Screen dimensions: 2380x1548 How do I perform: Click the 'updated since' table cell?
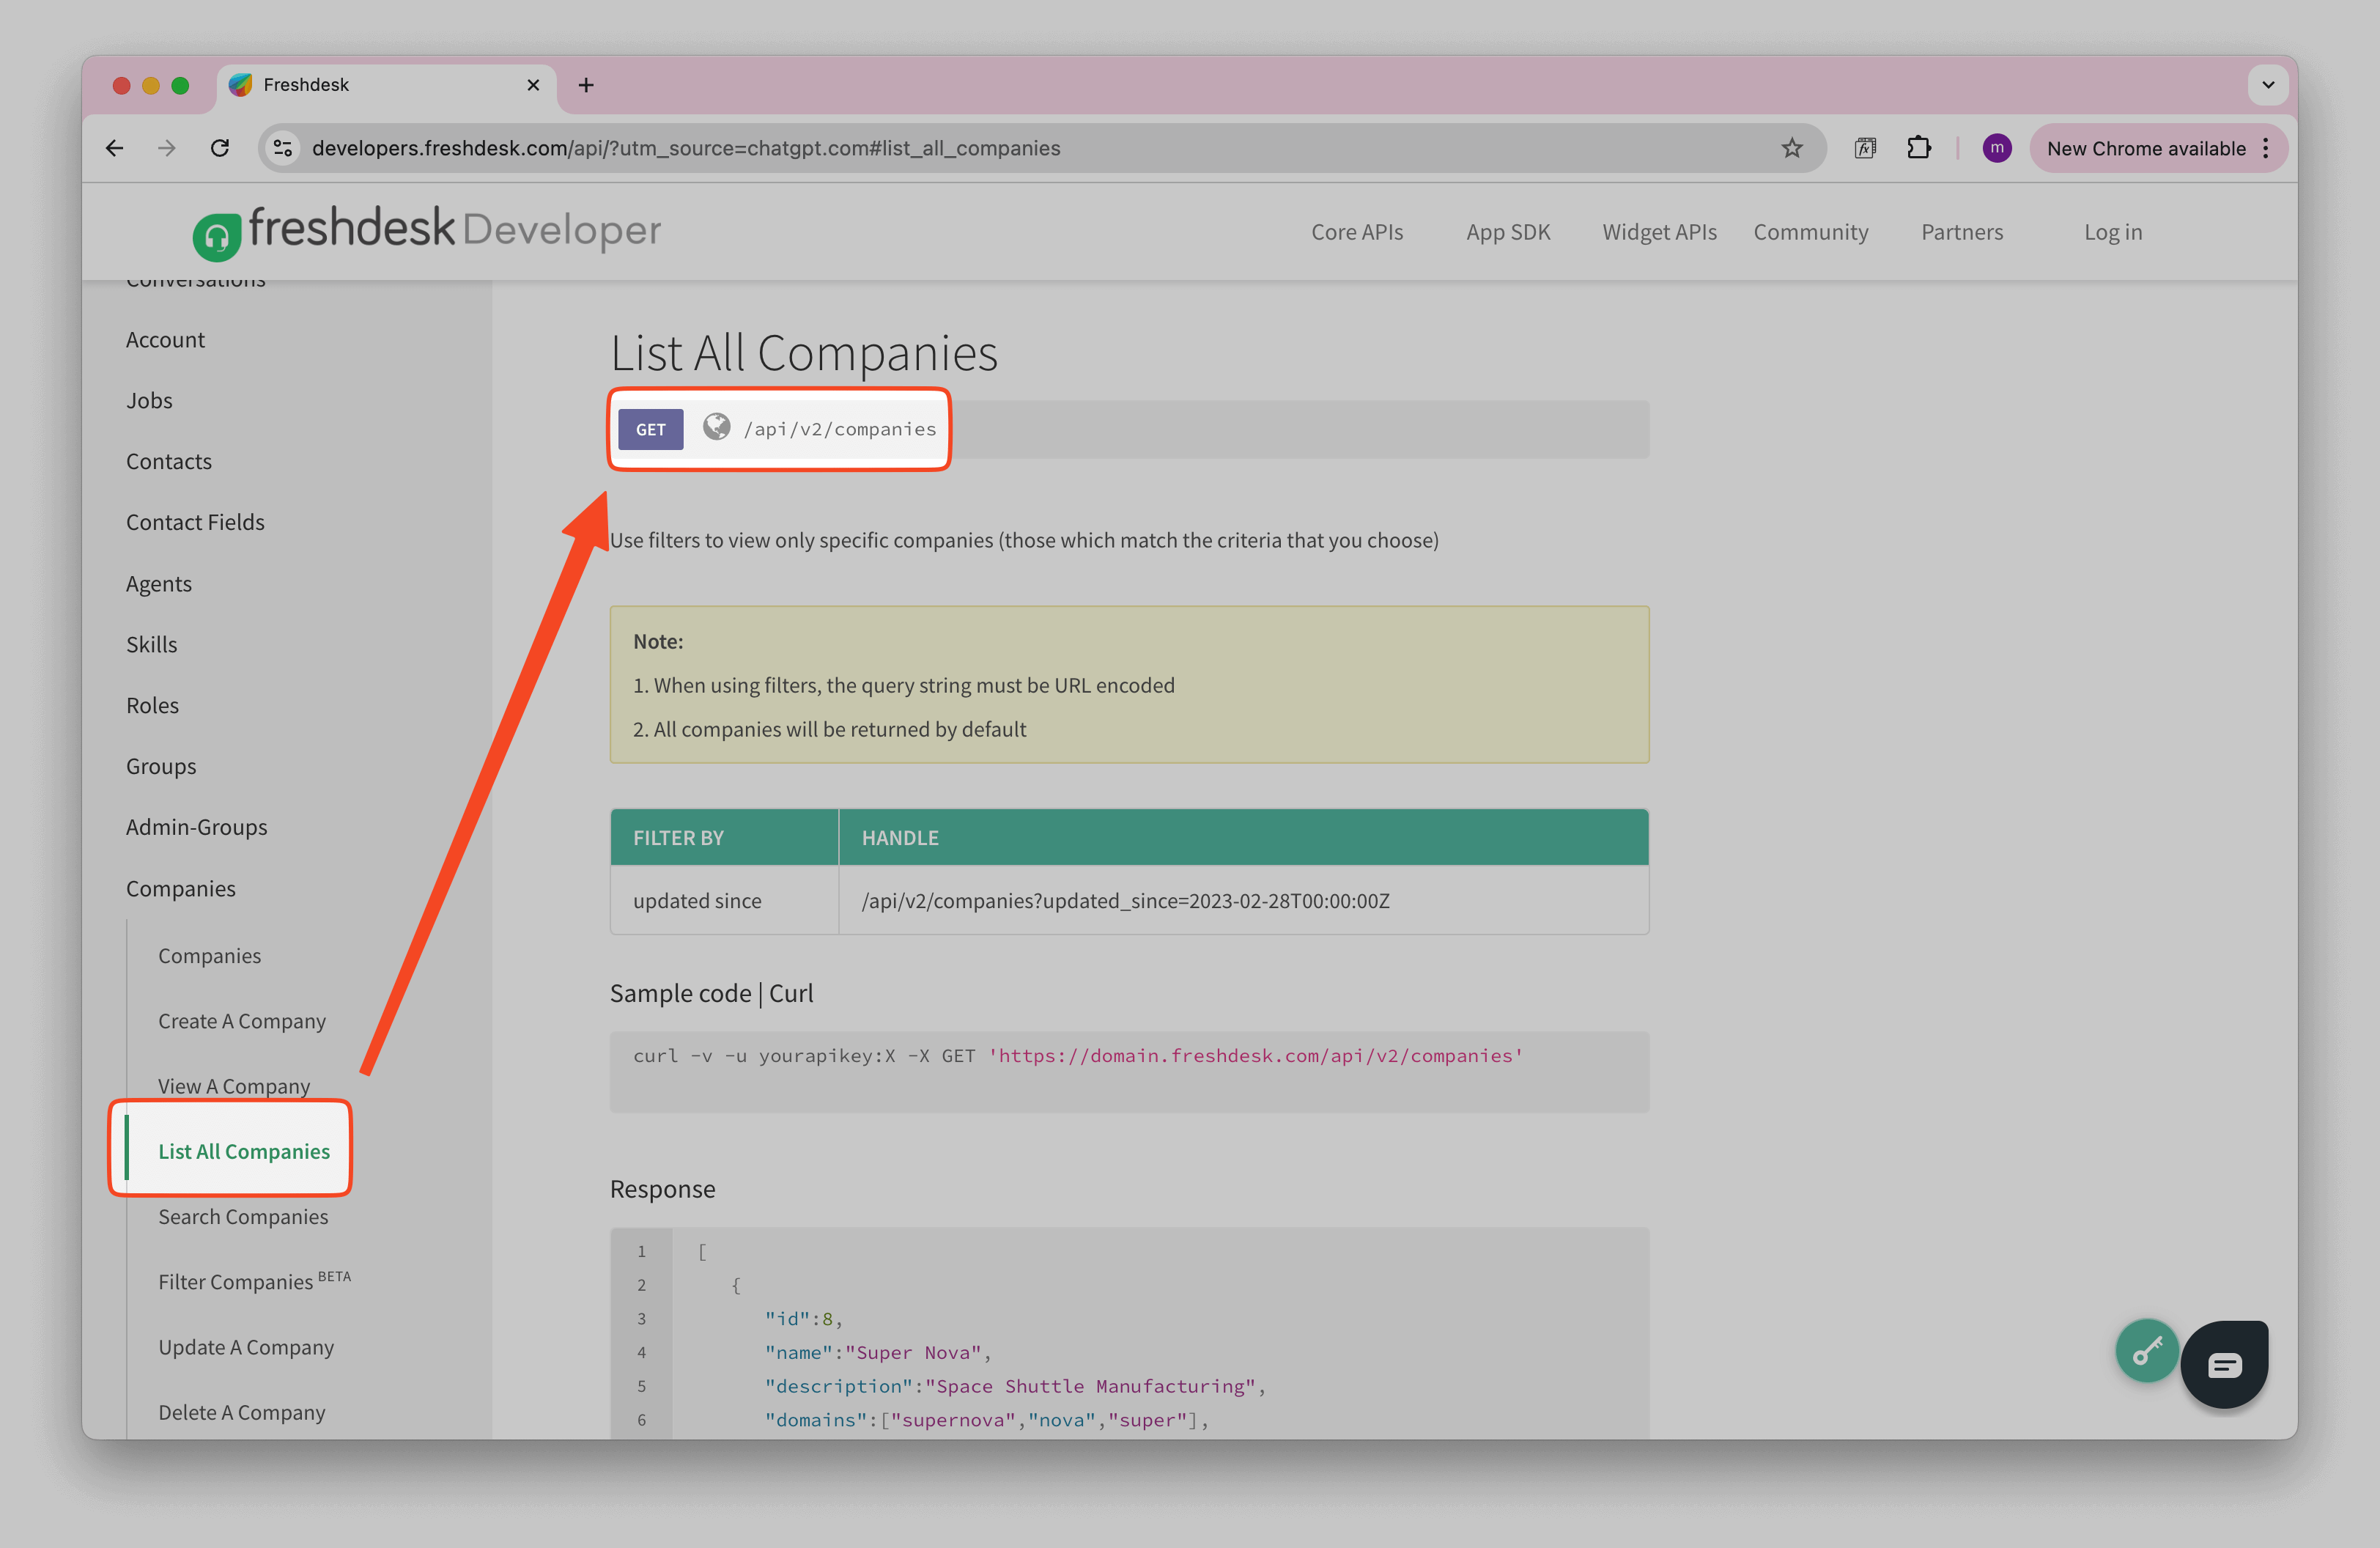click(x=724, y=901)
